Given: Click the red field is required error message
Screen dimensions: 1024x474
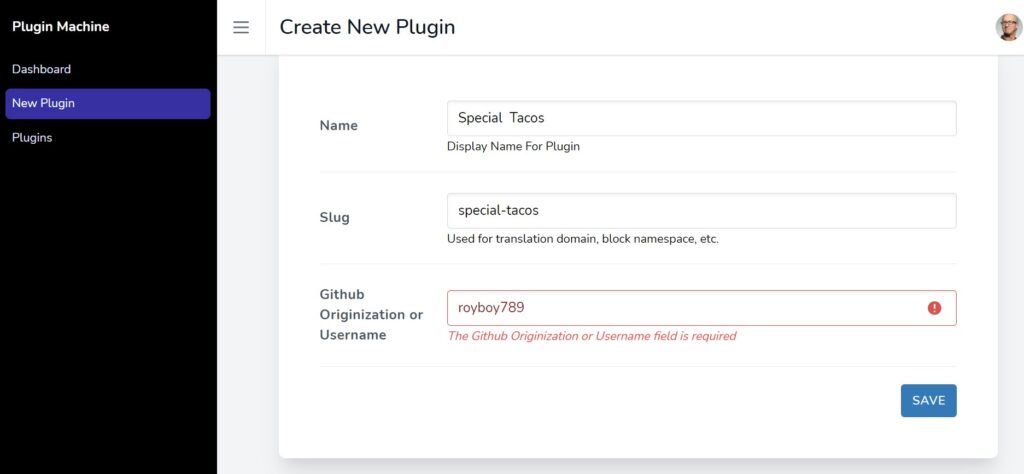Looking at the screenshot, I should [x=592, y=336].
